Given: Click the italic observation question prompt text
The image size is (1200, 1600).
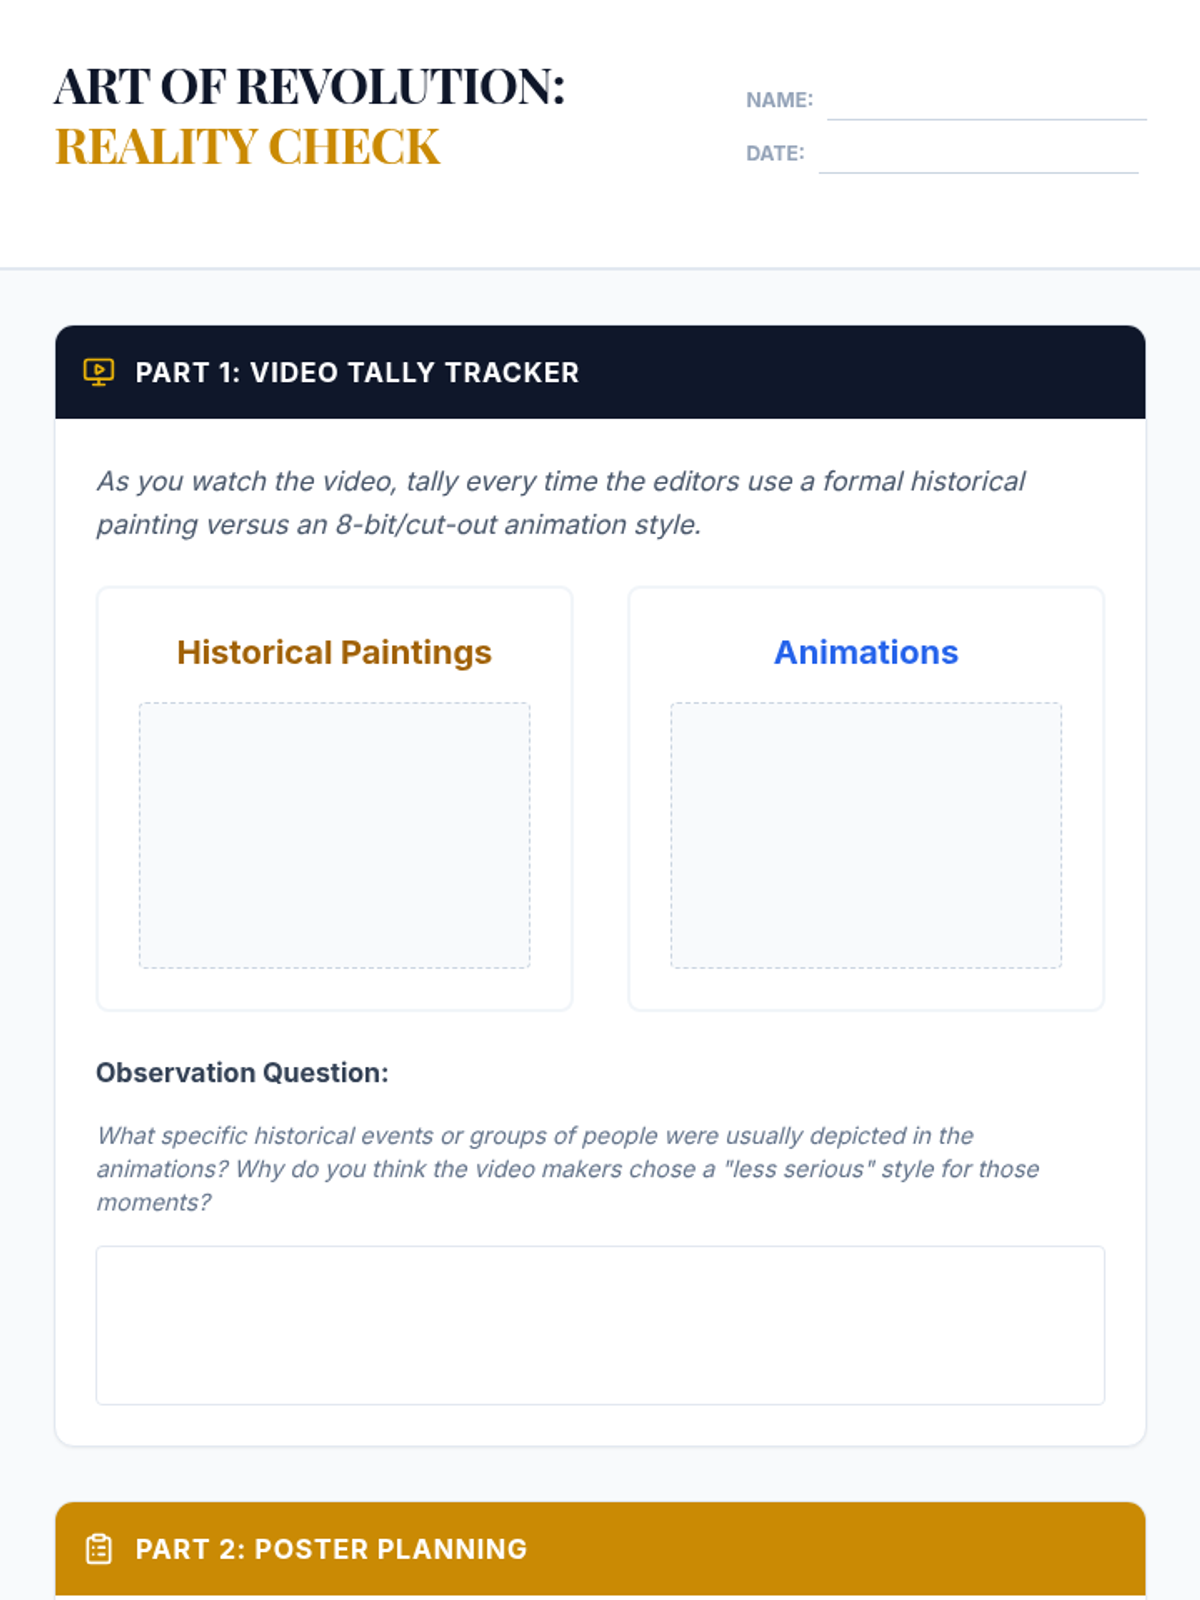Looking at the screenshot, I should click(567, 1168).
